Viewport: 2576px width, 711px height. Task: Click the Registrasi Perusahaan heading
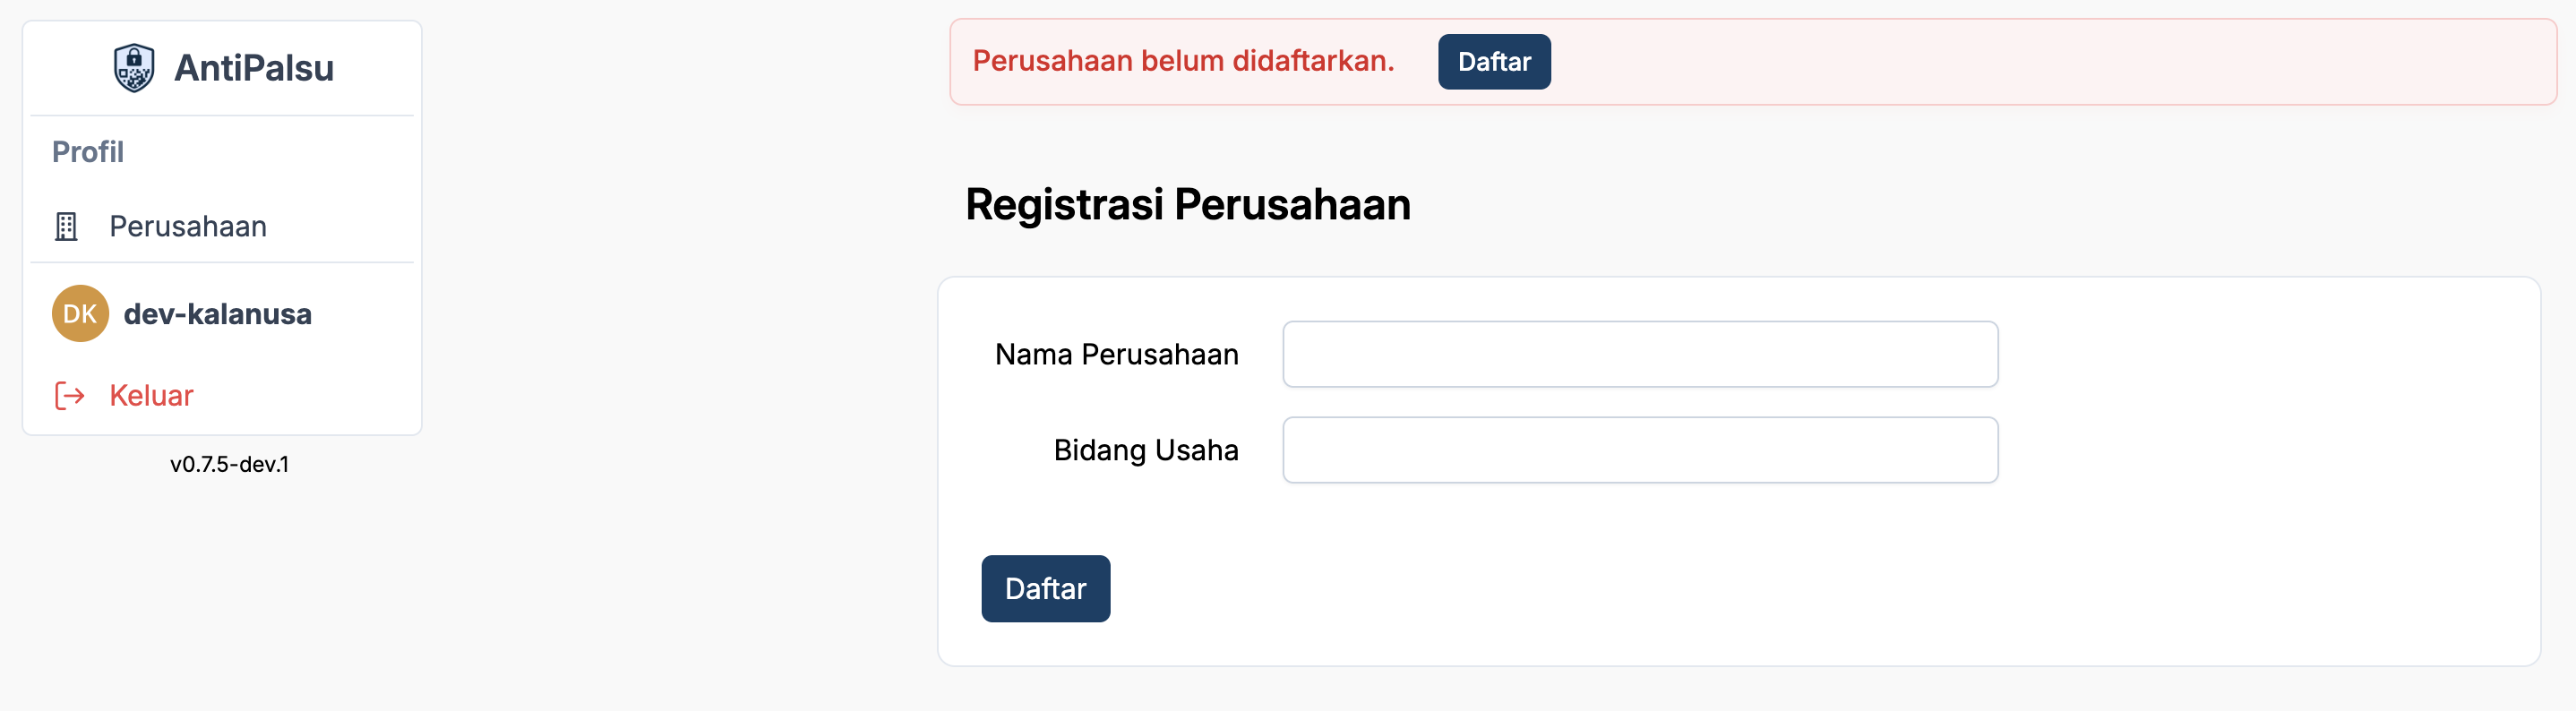click(1187, 205)
